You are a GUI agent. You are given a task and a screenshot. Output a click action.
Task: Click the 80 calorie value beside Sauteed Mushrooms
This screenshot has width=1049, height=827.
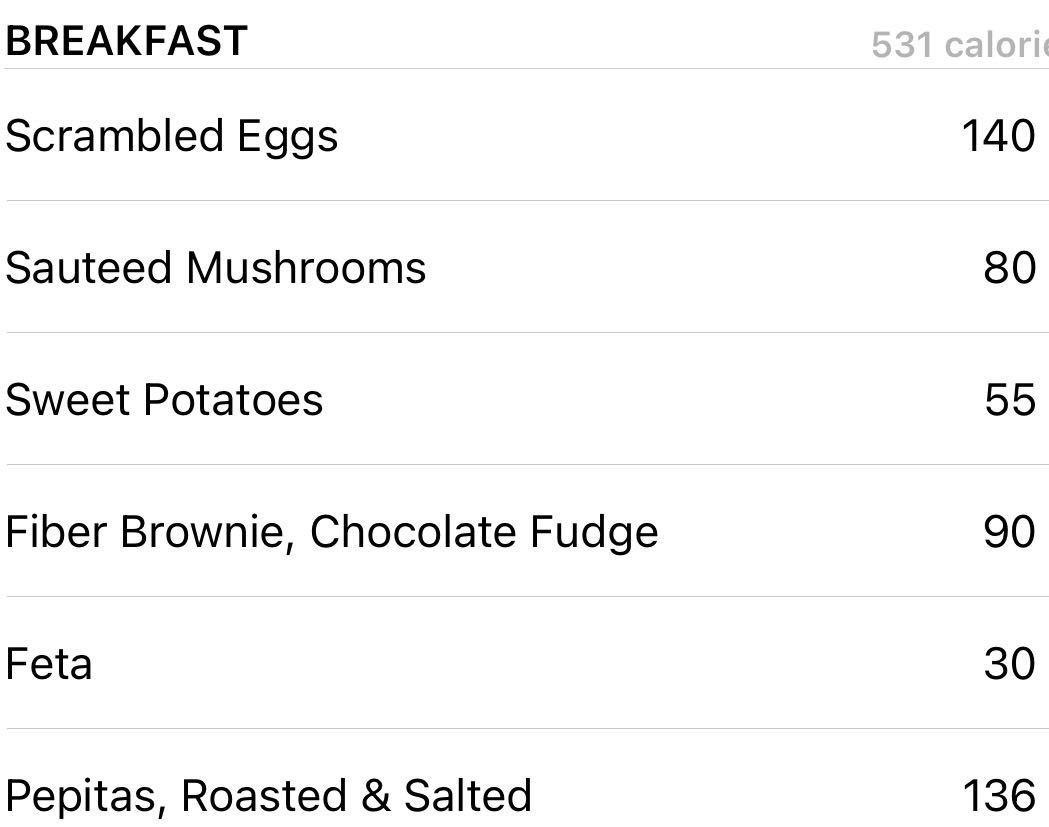tap(1009, 268)
